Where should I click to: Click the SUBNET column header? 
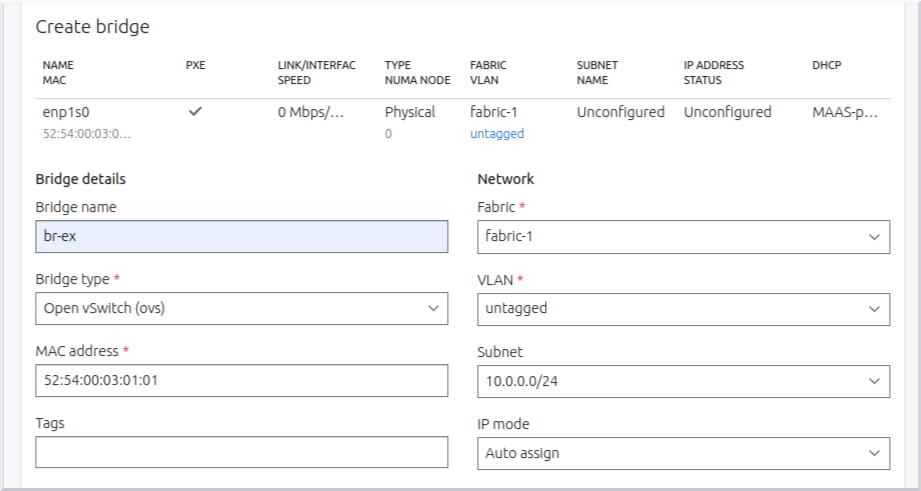click(x=597, y=65)
